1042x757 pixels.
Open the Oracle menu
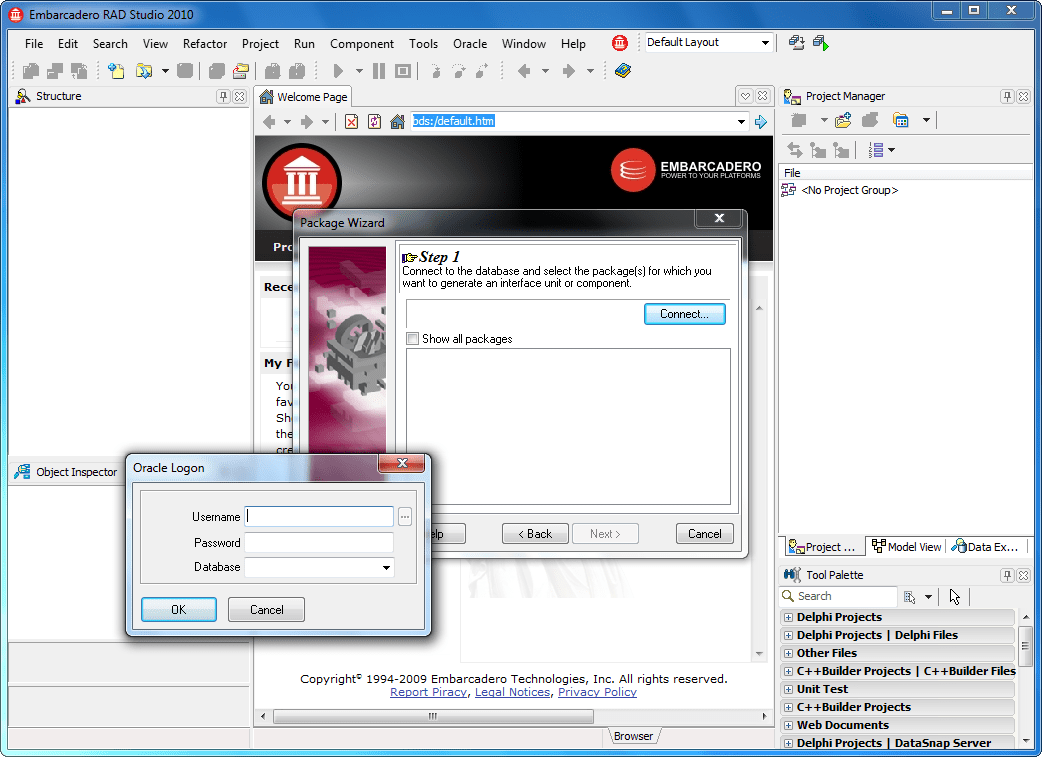(470, 44)
